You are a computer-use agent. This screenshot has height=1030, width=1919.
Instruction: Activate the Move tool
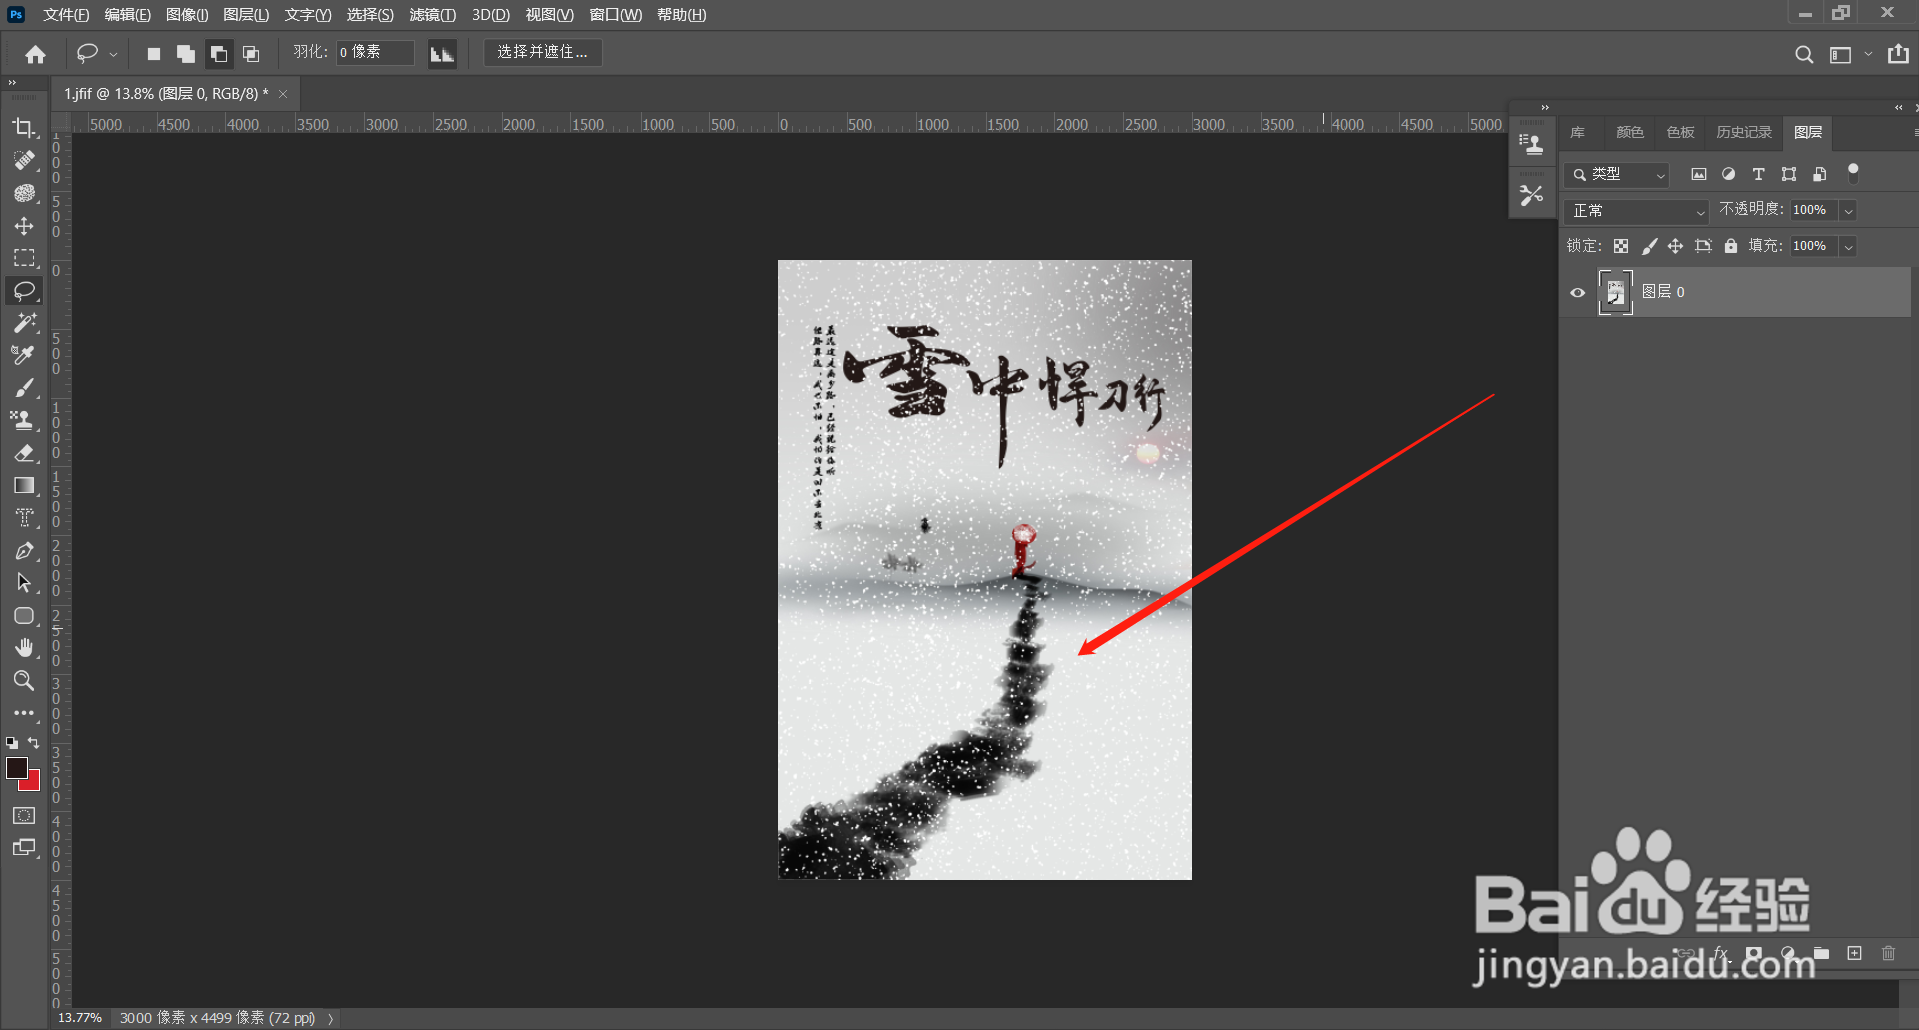[x=24, y=226]
